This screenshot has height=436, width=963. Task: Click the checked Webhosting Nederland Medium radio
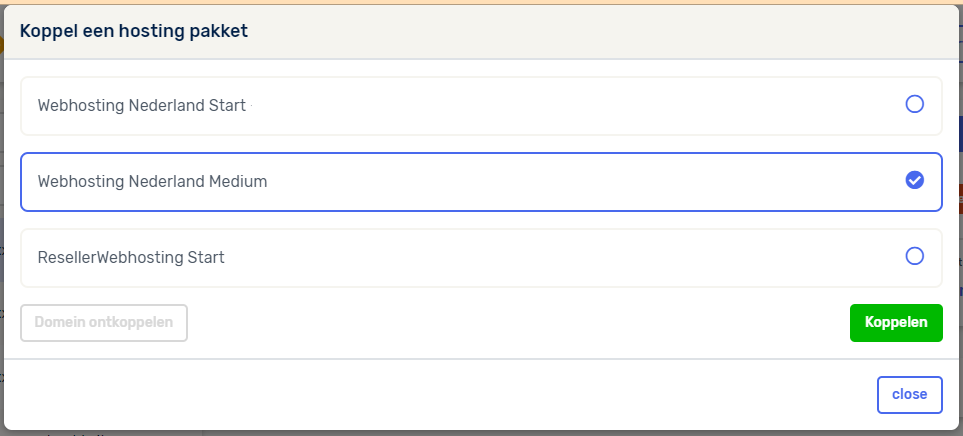[914, 180]
